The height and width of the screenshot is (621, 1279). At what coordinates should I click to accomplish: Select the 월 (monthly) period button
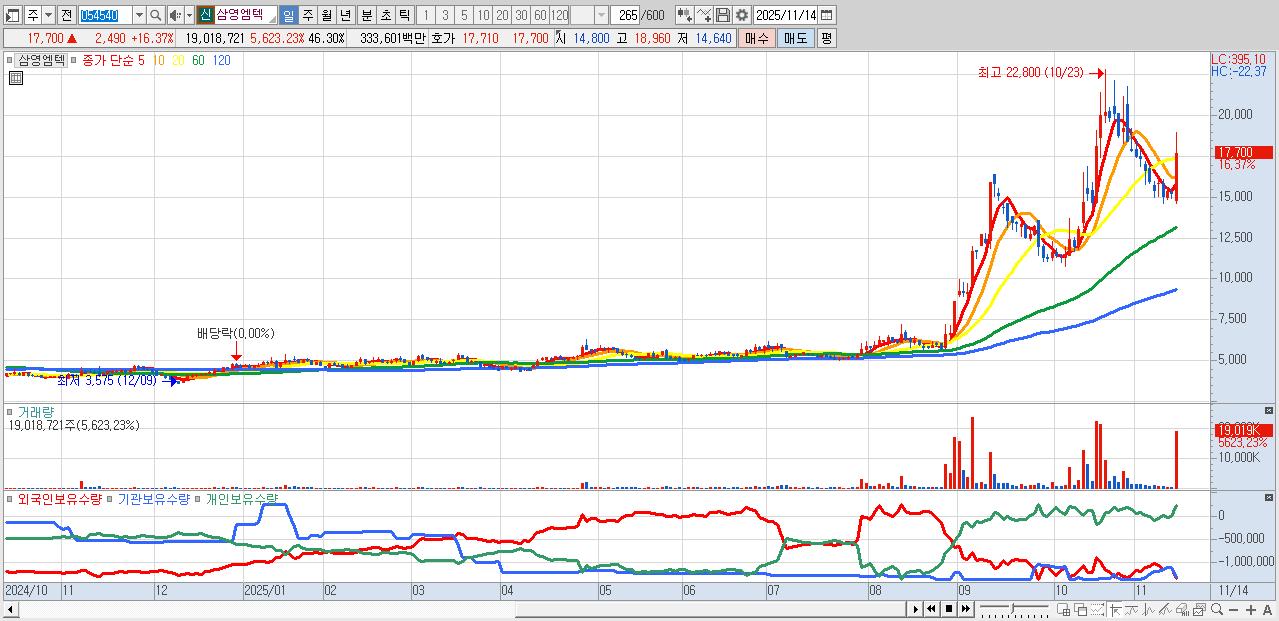[326, 15]
